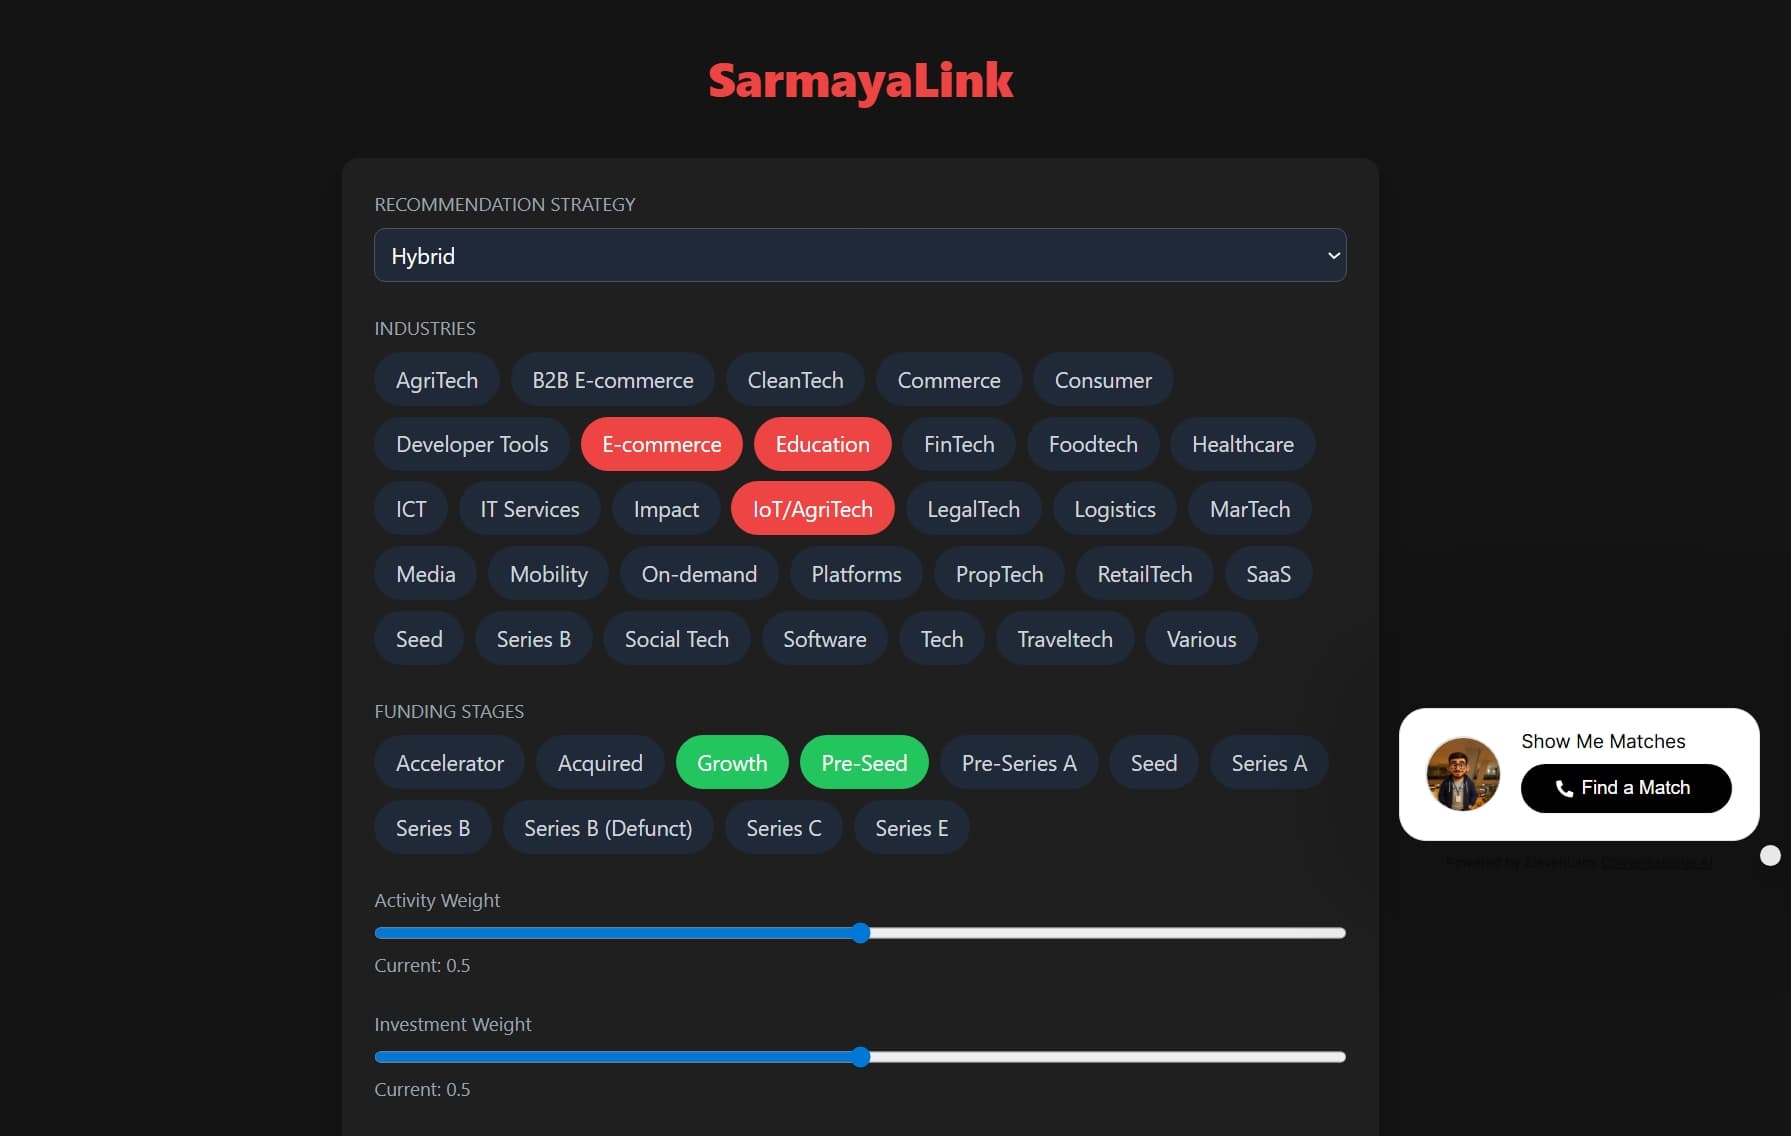Toggle off the Pre-Seed funding stage
The height and width of the screenshot is (1136, 1791).
coord(864,763)
